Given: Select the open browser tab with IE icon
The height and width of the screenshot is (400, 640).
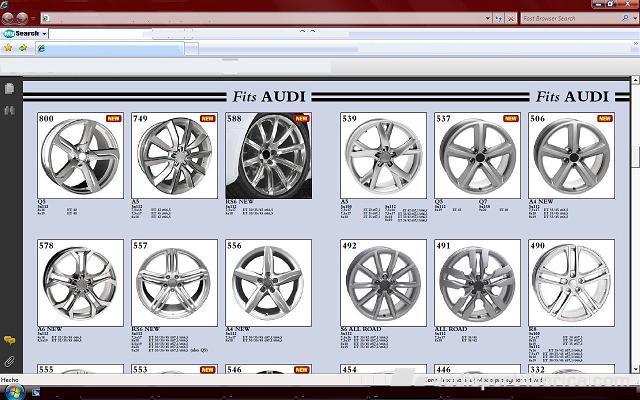Looking at the screenshot, I should point(109,49).
